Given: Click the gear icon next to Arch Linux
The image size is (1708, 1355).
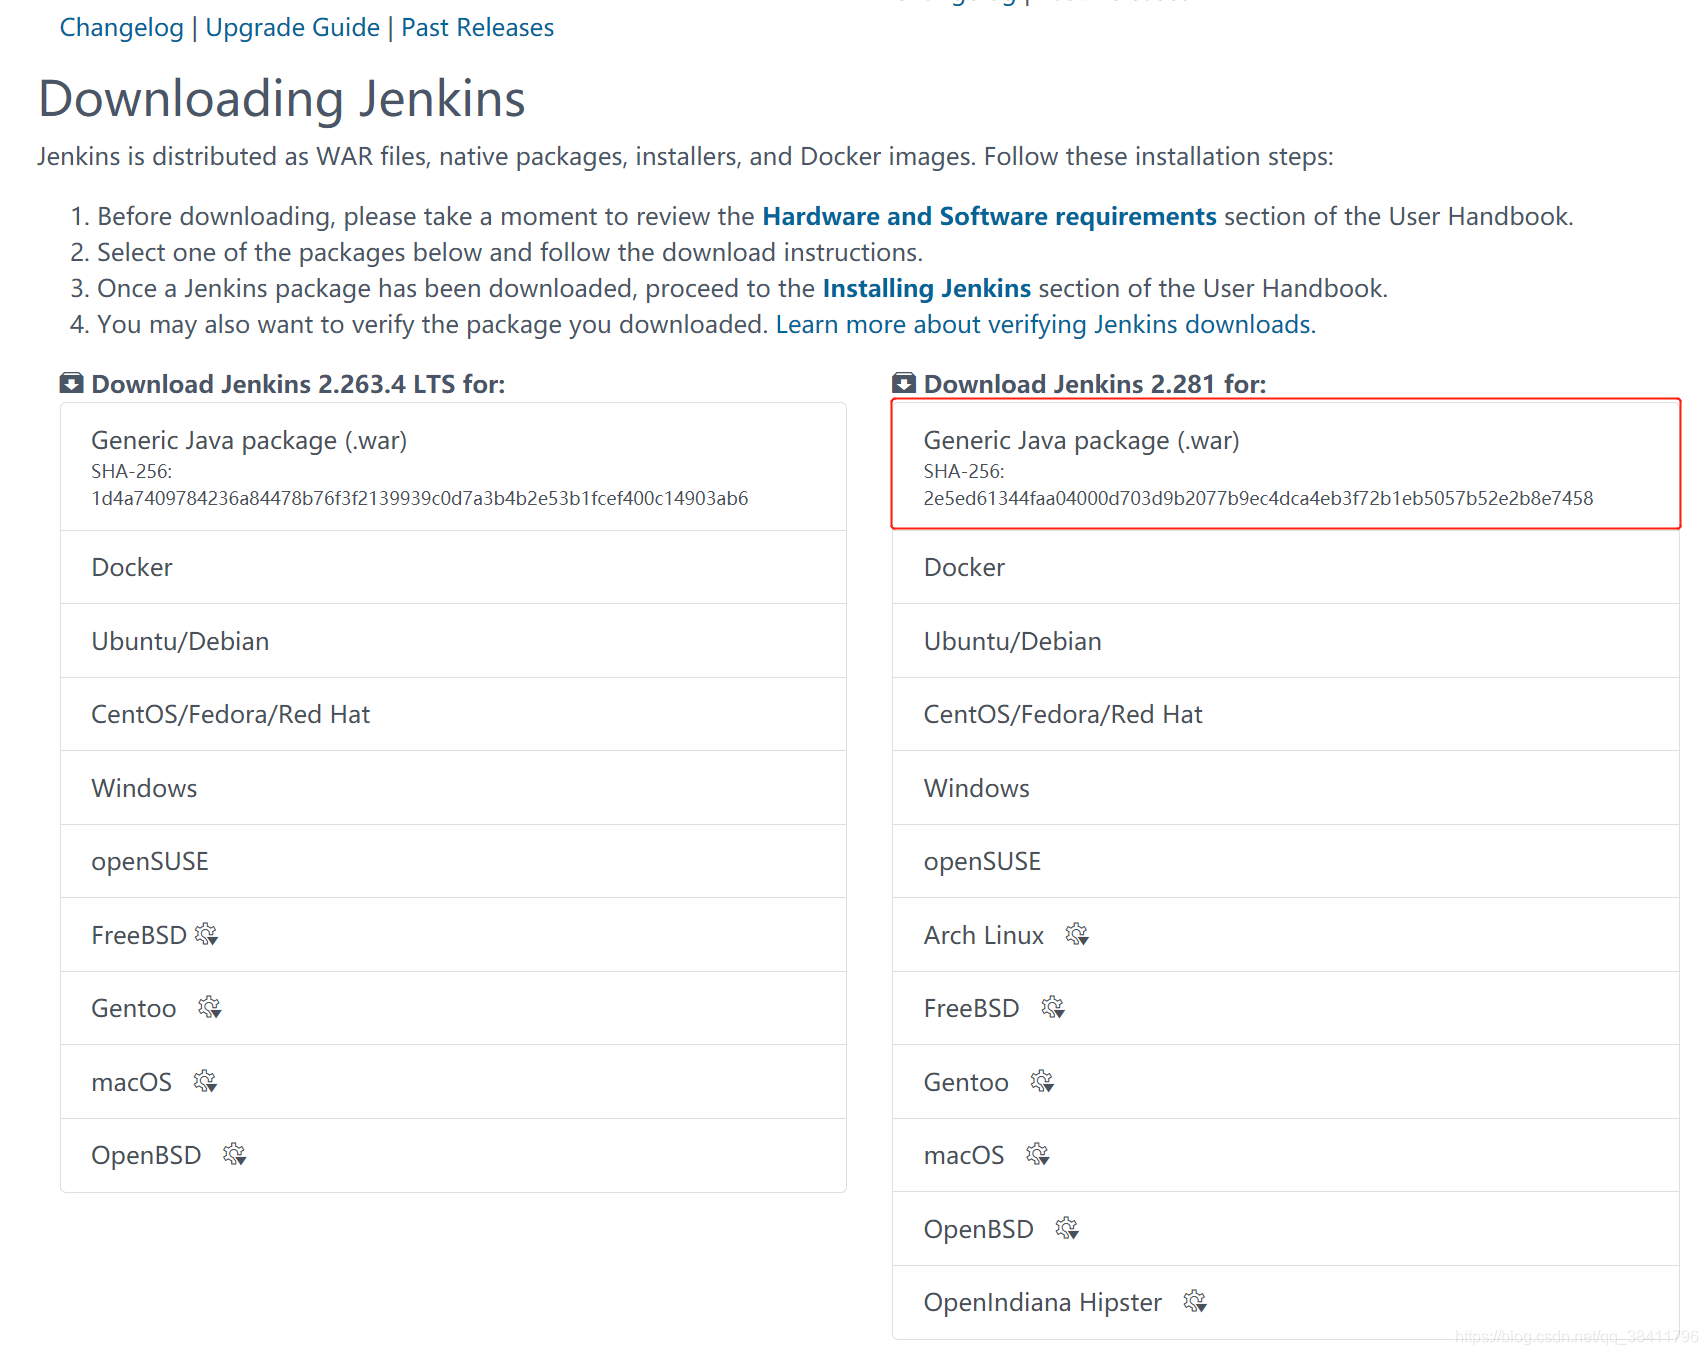Looking at the screenshot, I should pos(1078,935).
